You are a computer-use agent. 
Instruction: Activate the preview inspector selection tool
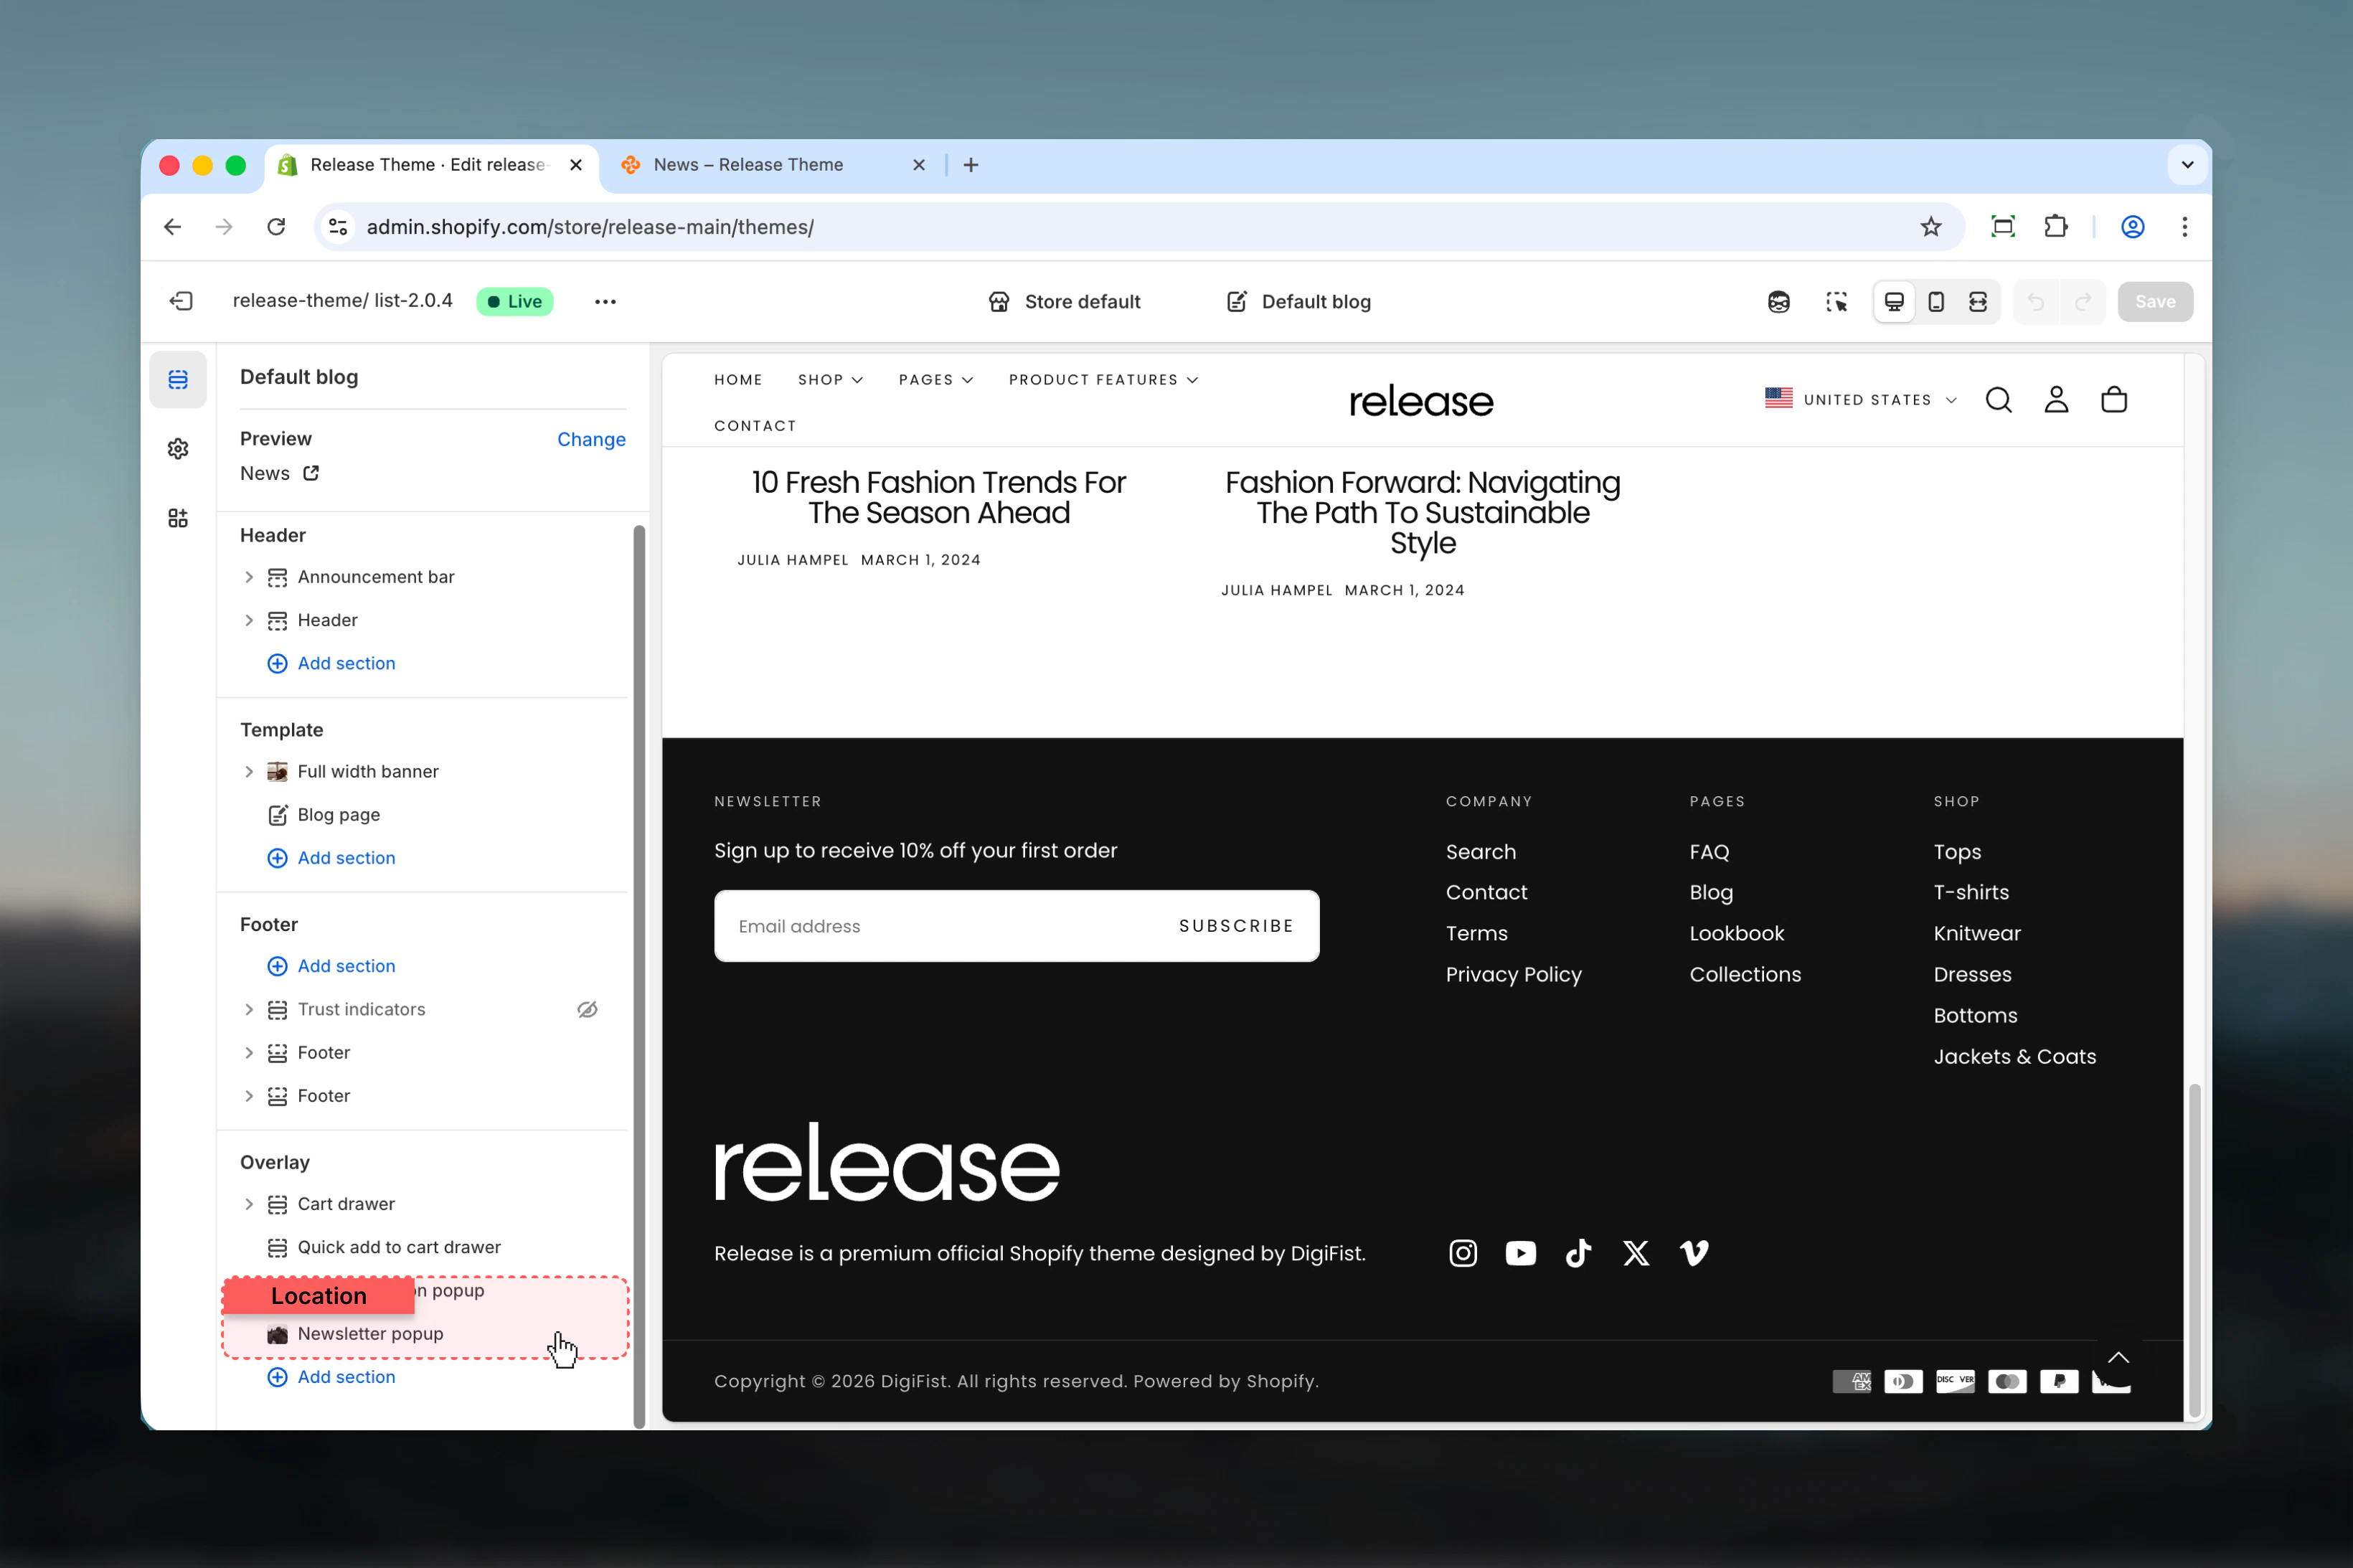tap(1836, 301)
